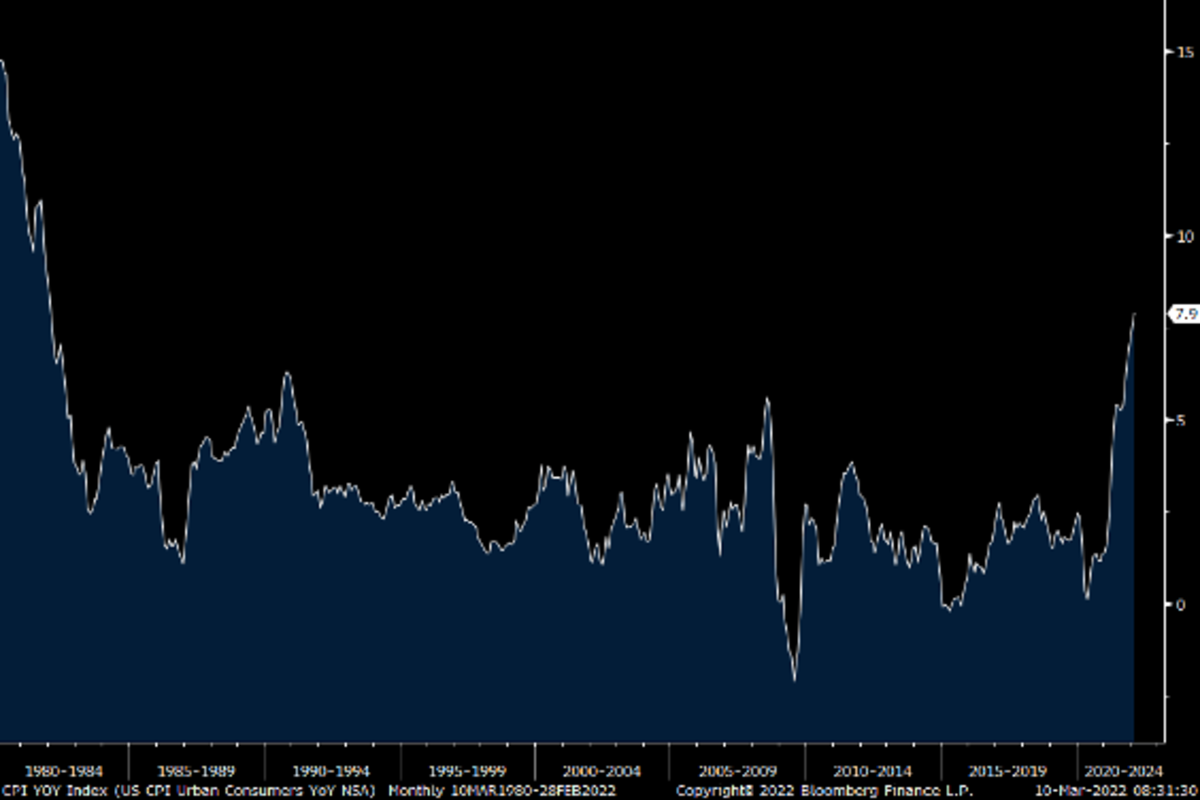Screen dimensions: 1200x800
Task: Select the 1985-1989 x-axis label
Action: 197,771
